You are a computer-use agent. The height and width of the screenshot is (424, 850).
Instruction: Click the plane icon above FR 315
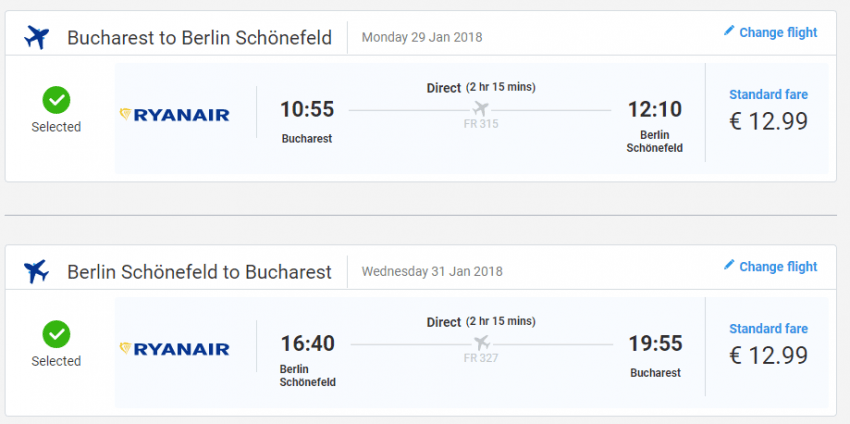click(x=481, y=108)
